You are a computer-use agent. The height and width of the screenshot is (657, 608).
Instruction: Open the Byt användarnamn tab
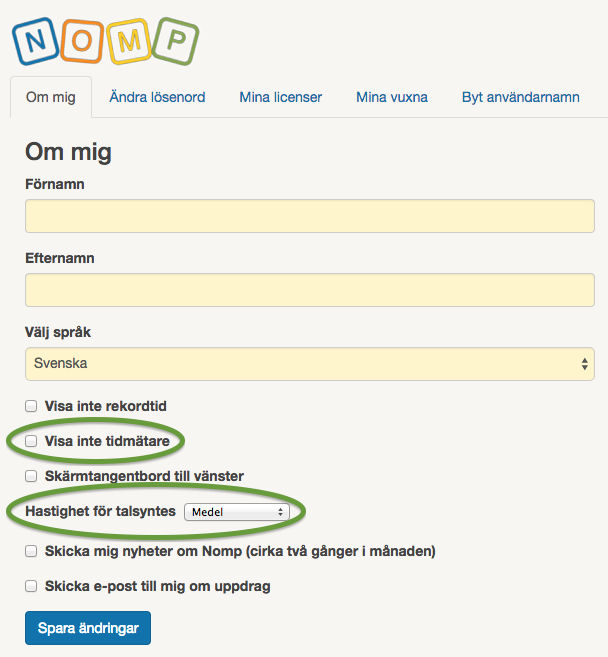click(x=520, y=97)
